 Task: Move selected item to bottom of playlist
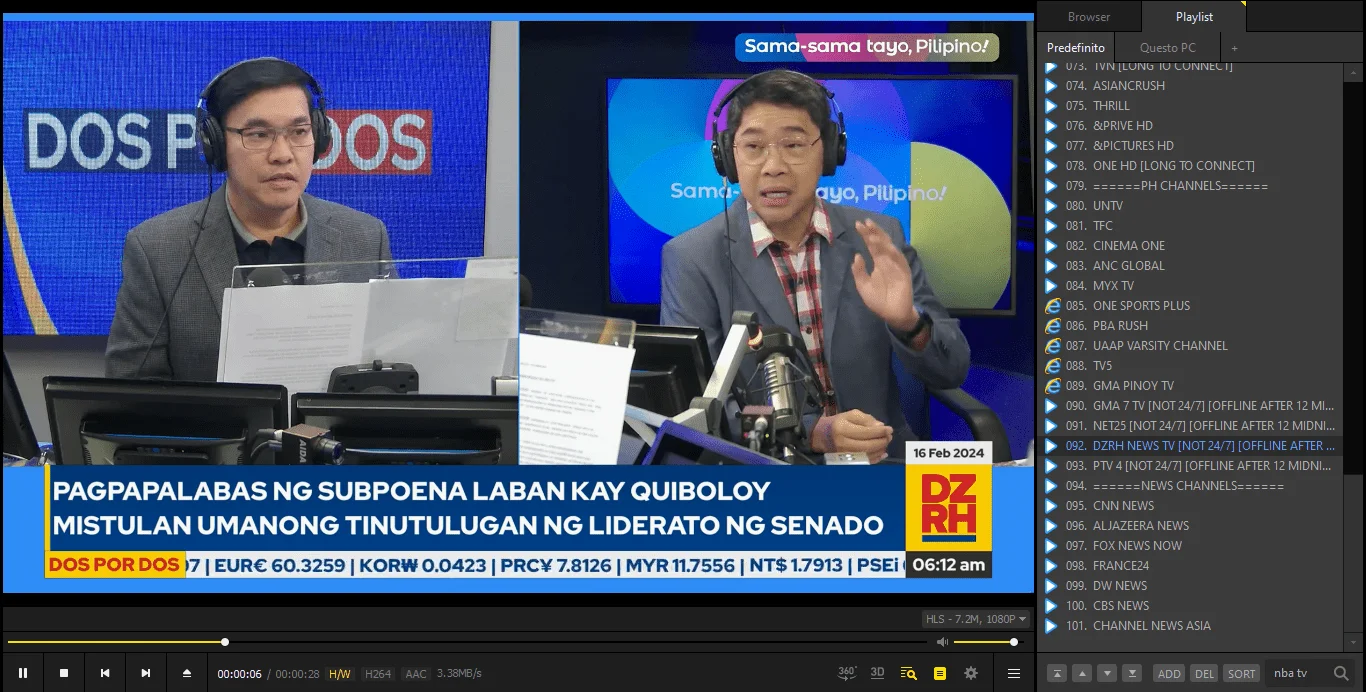point(1132,673)
